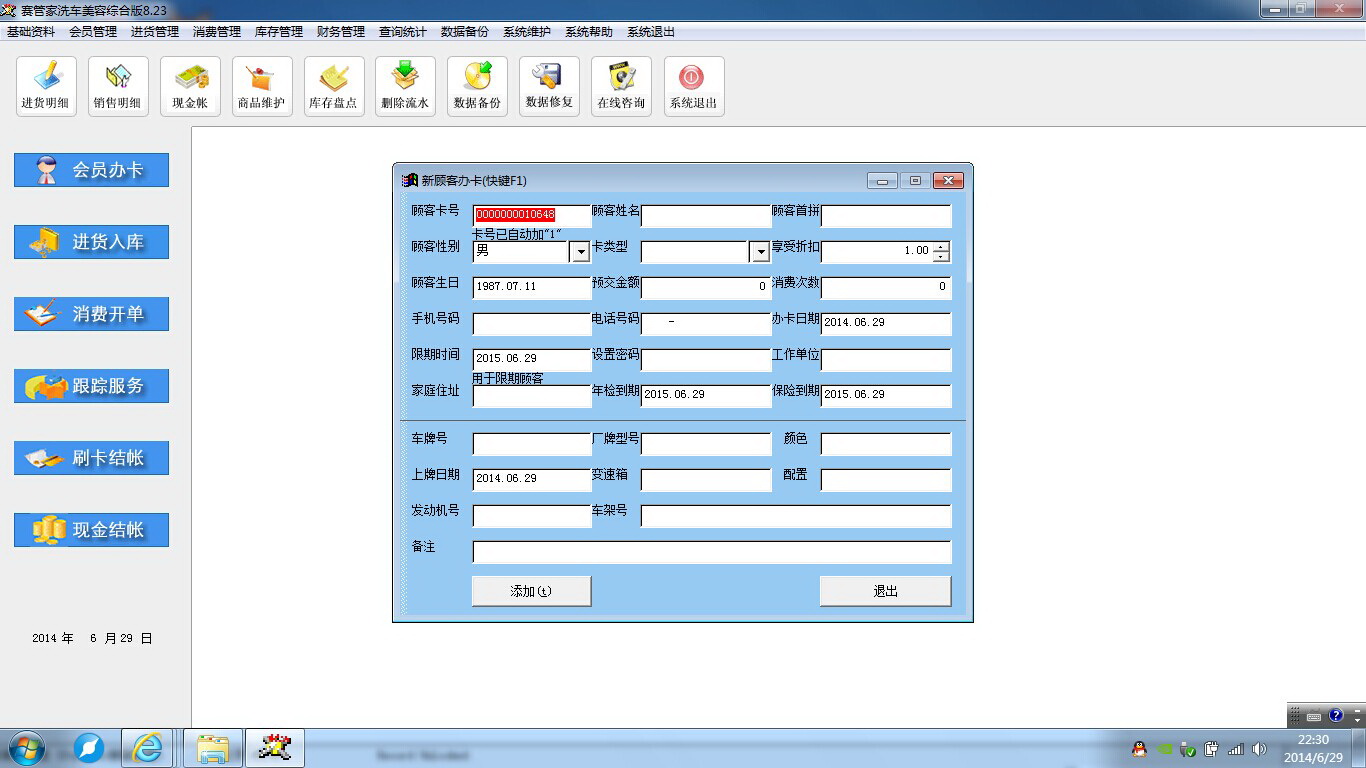Viewport: 1366px width, 768px height.
Task: Increase 享受折扣 value with up arrow
Action: tap(941, 246)
